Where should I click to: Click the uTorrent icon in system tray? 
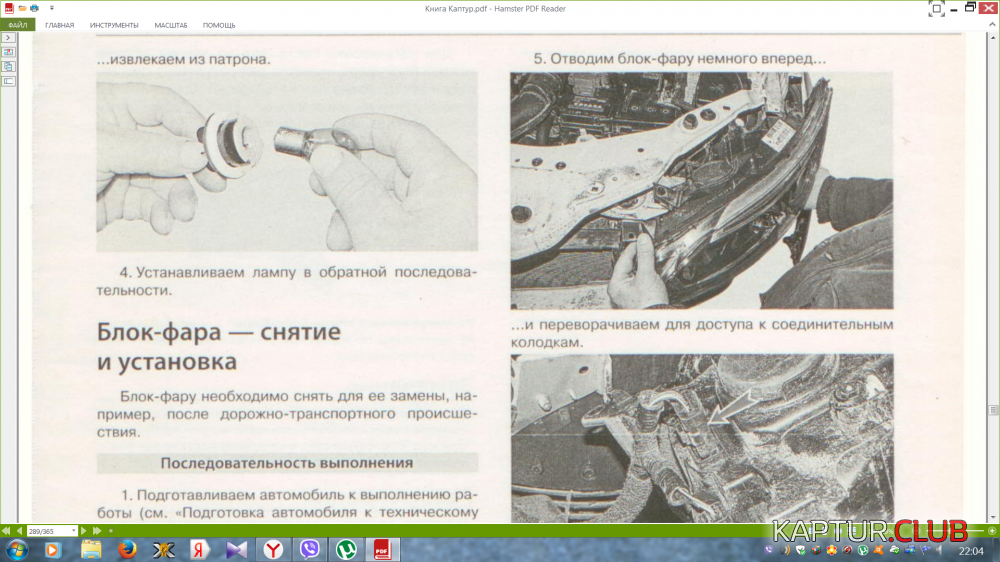coord(863,550)
